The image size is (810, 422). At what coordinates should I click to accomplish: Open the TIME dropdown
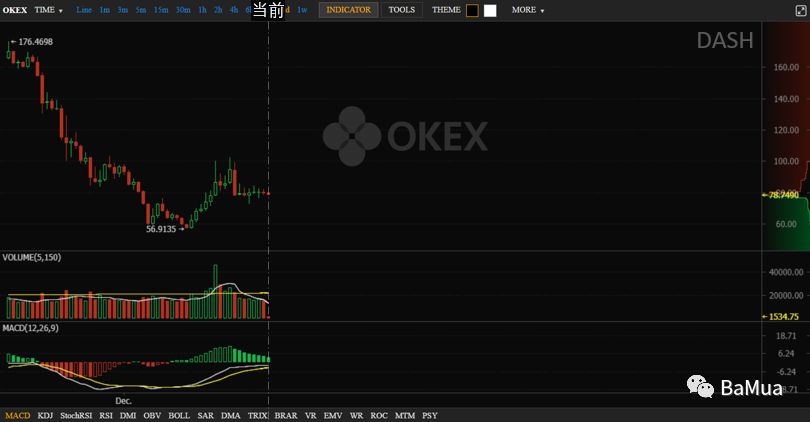pos(49,10)
